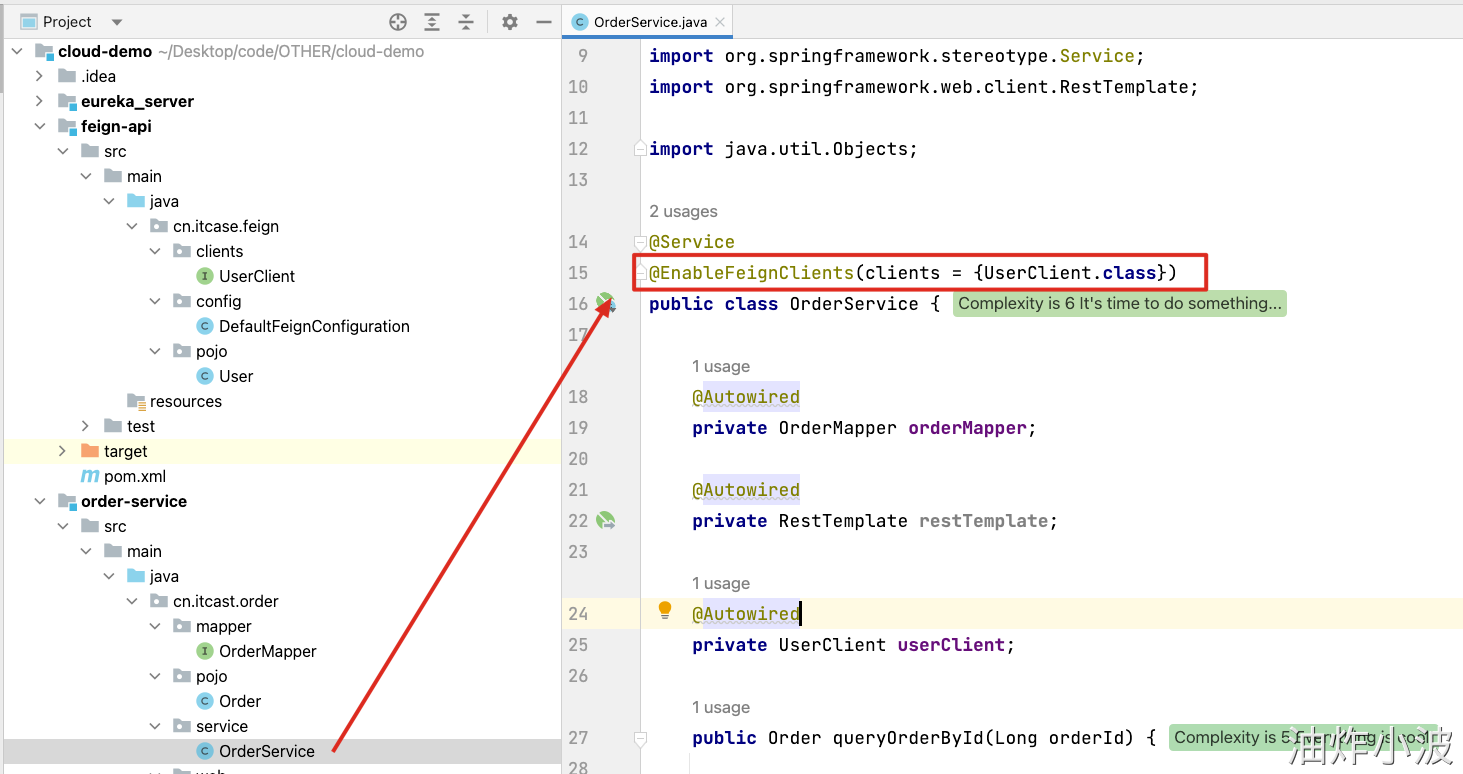Screen dimensions: 1463x774
Task: Hide the Project tool window
Action: coord(544,22)
